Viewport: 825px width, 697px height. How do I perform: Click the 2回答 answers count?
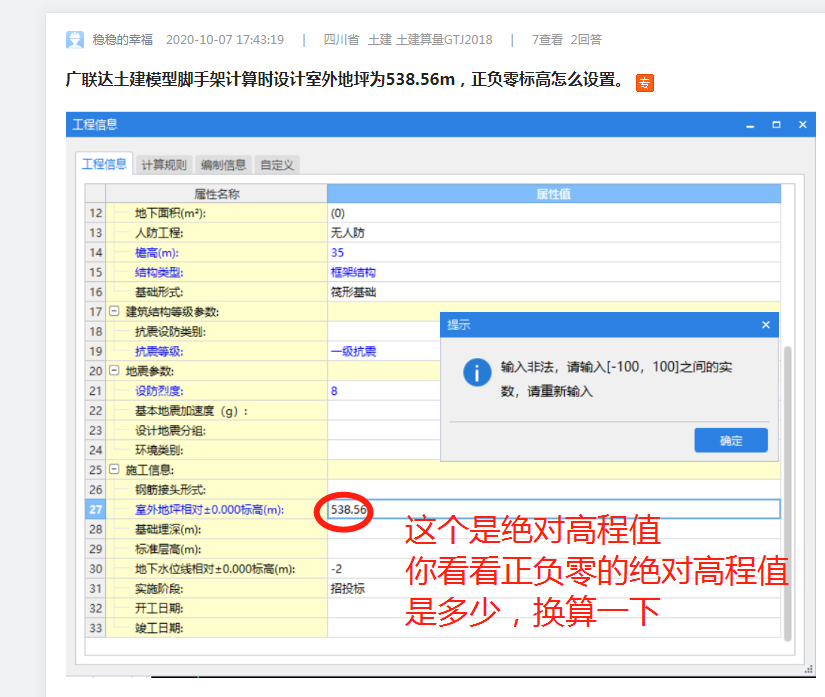click(x=586, y=40)
